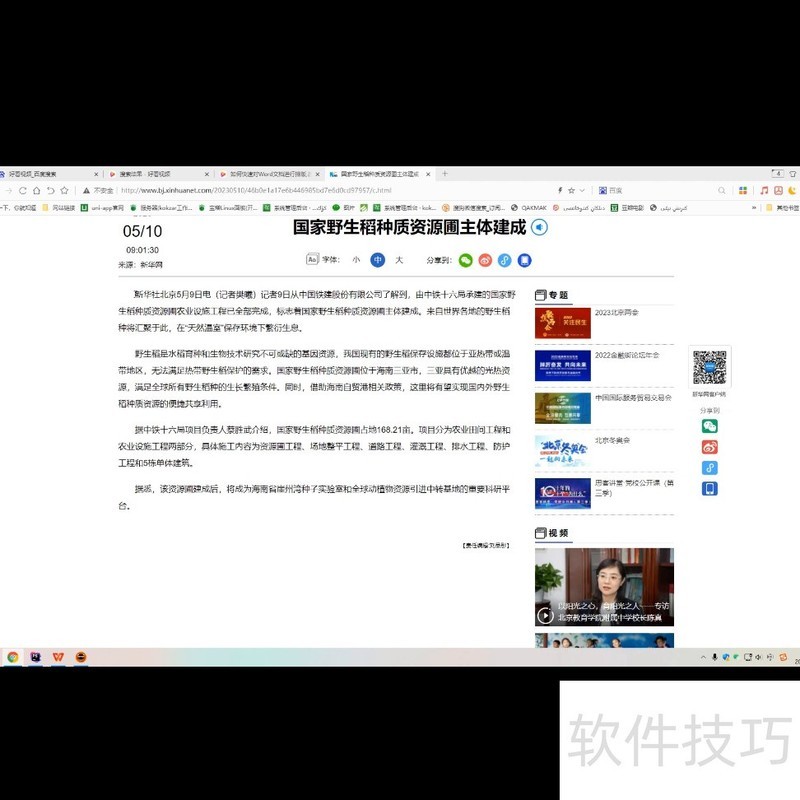Image resolution: width=800 pixels, height=800 pixels.
Task: Open the Douban movie bookmark
Action: 627,208
